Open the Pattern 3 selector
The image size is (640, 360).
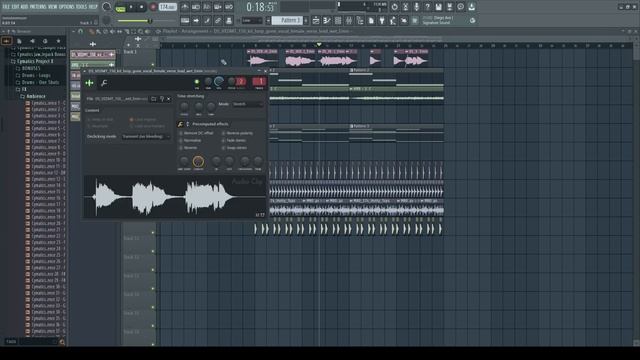287,20
